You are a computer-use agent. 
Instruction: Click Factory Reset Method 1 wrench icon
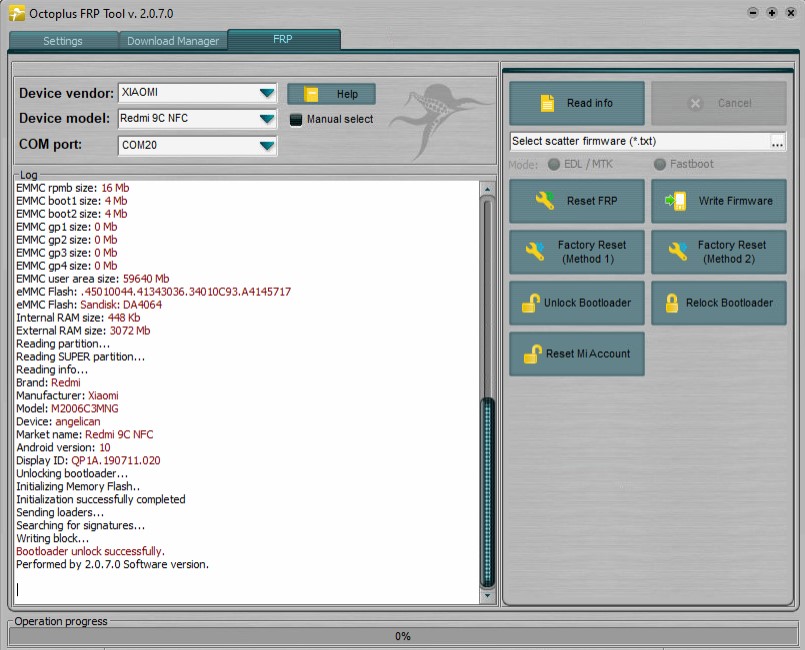click(x=534, y=252)
